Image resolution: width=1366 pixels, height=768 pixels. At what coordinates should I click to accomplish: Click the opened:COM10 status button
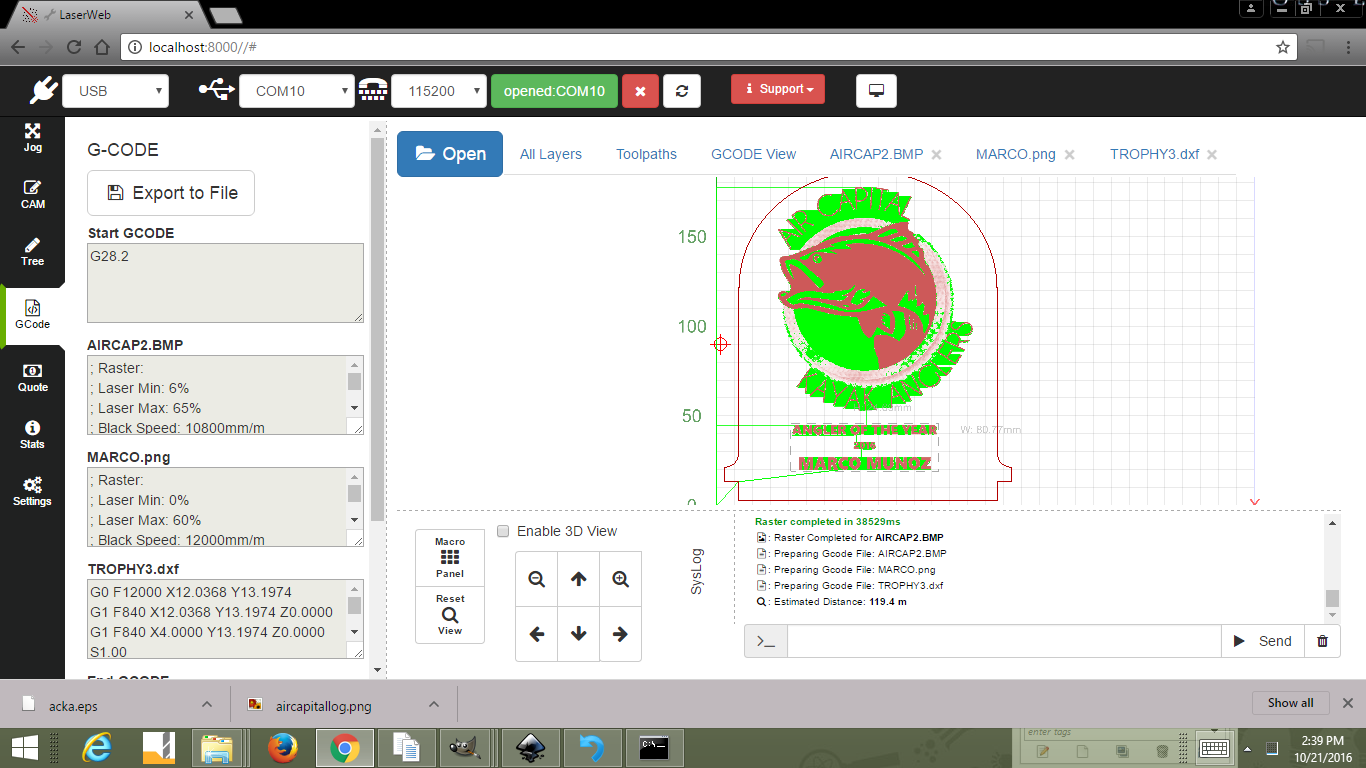coord(554,91)
